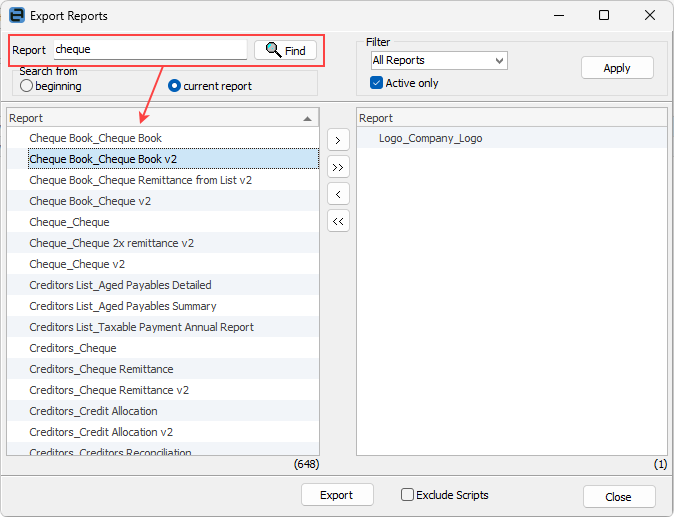
Task: Move all reports right with double arrow
Action: (x=338, y=167)
